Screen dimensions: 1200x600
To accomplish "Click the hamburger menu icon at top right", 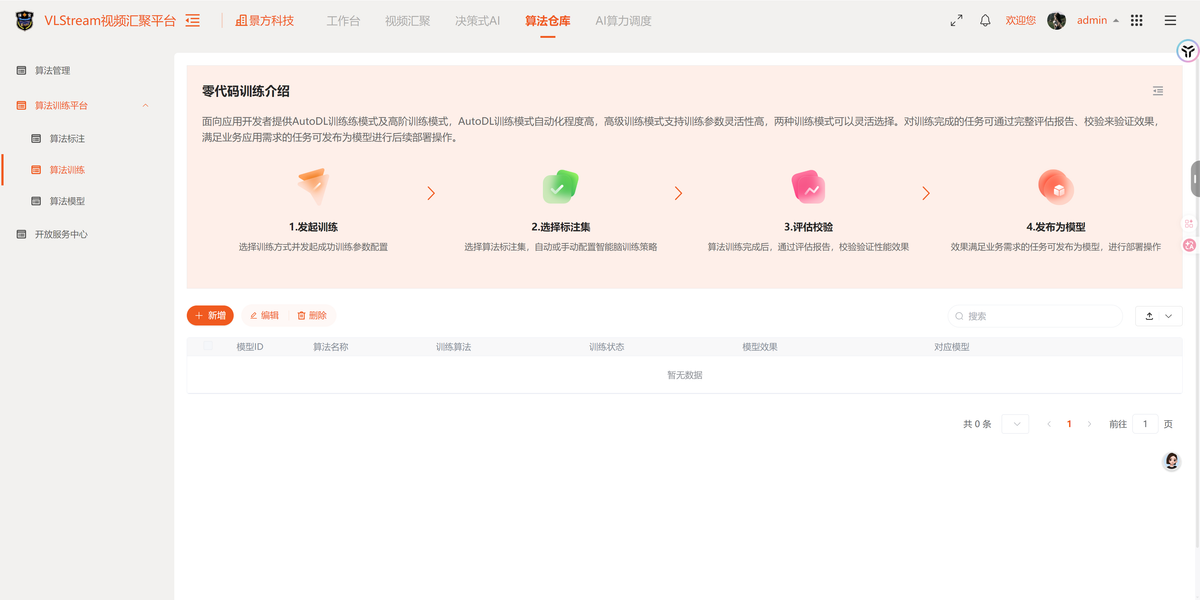I will point(1170,20).
